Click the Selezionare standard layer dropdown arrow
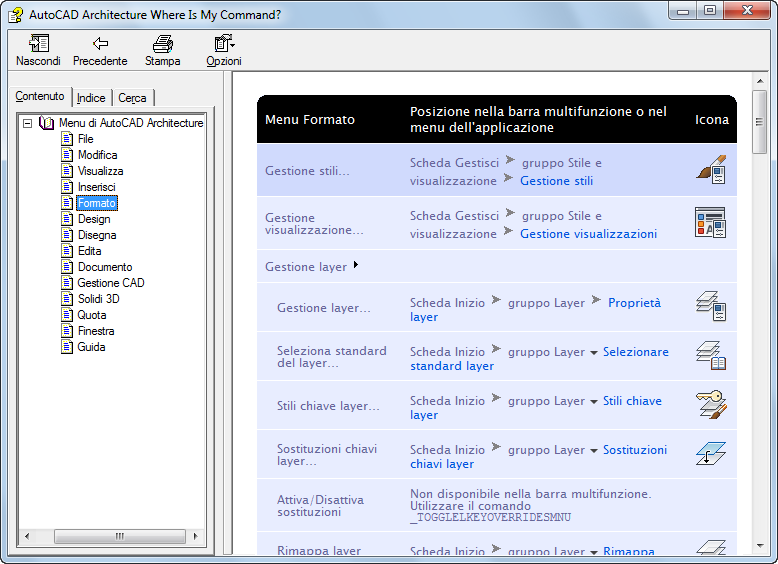Screen dimensions: 778x564 pos(593,353)
